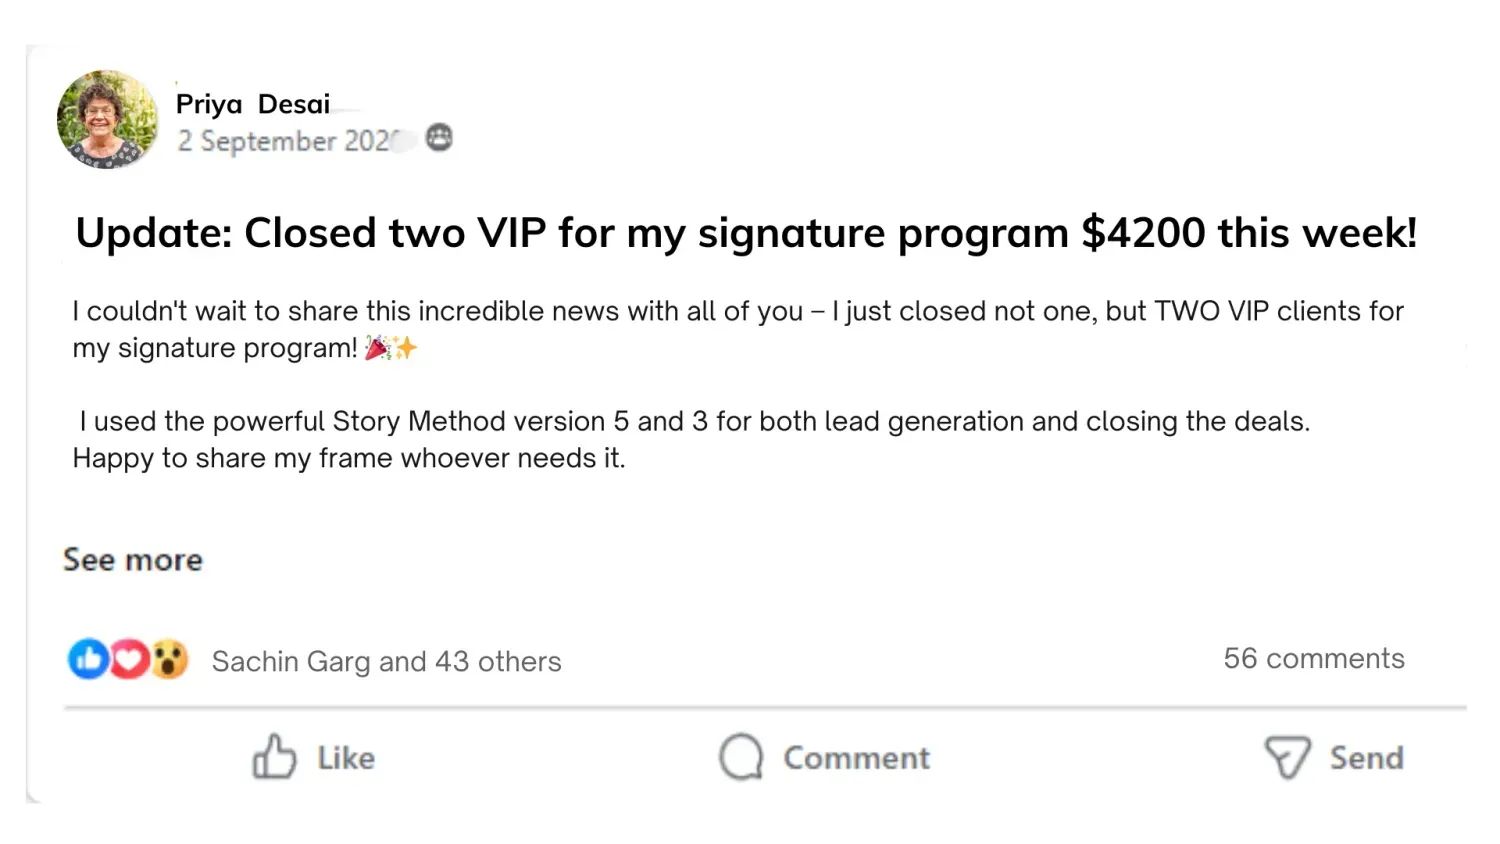Click the Story Method version sentence
This screenshot has height=844, width=1500.
click(x=695, y=421)
